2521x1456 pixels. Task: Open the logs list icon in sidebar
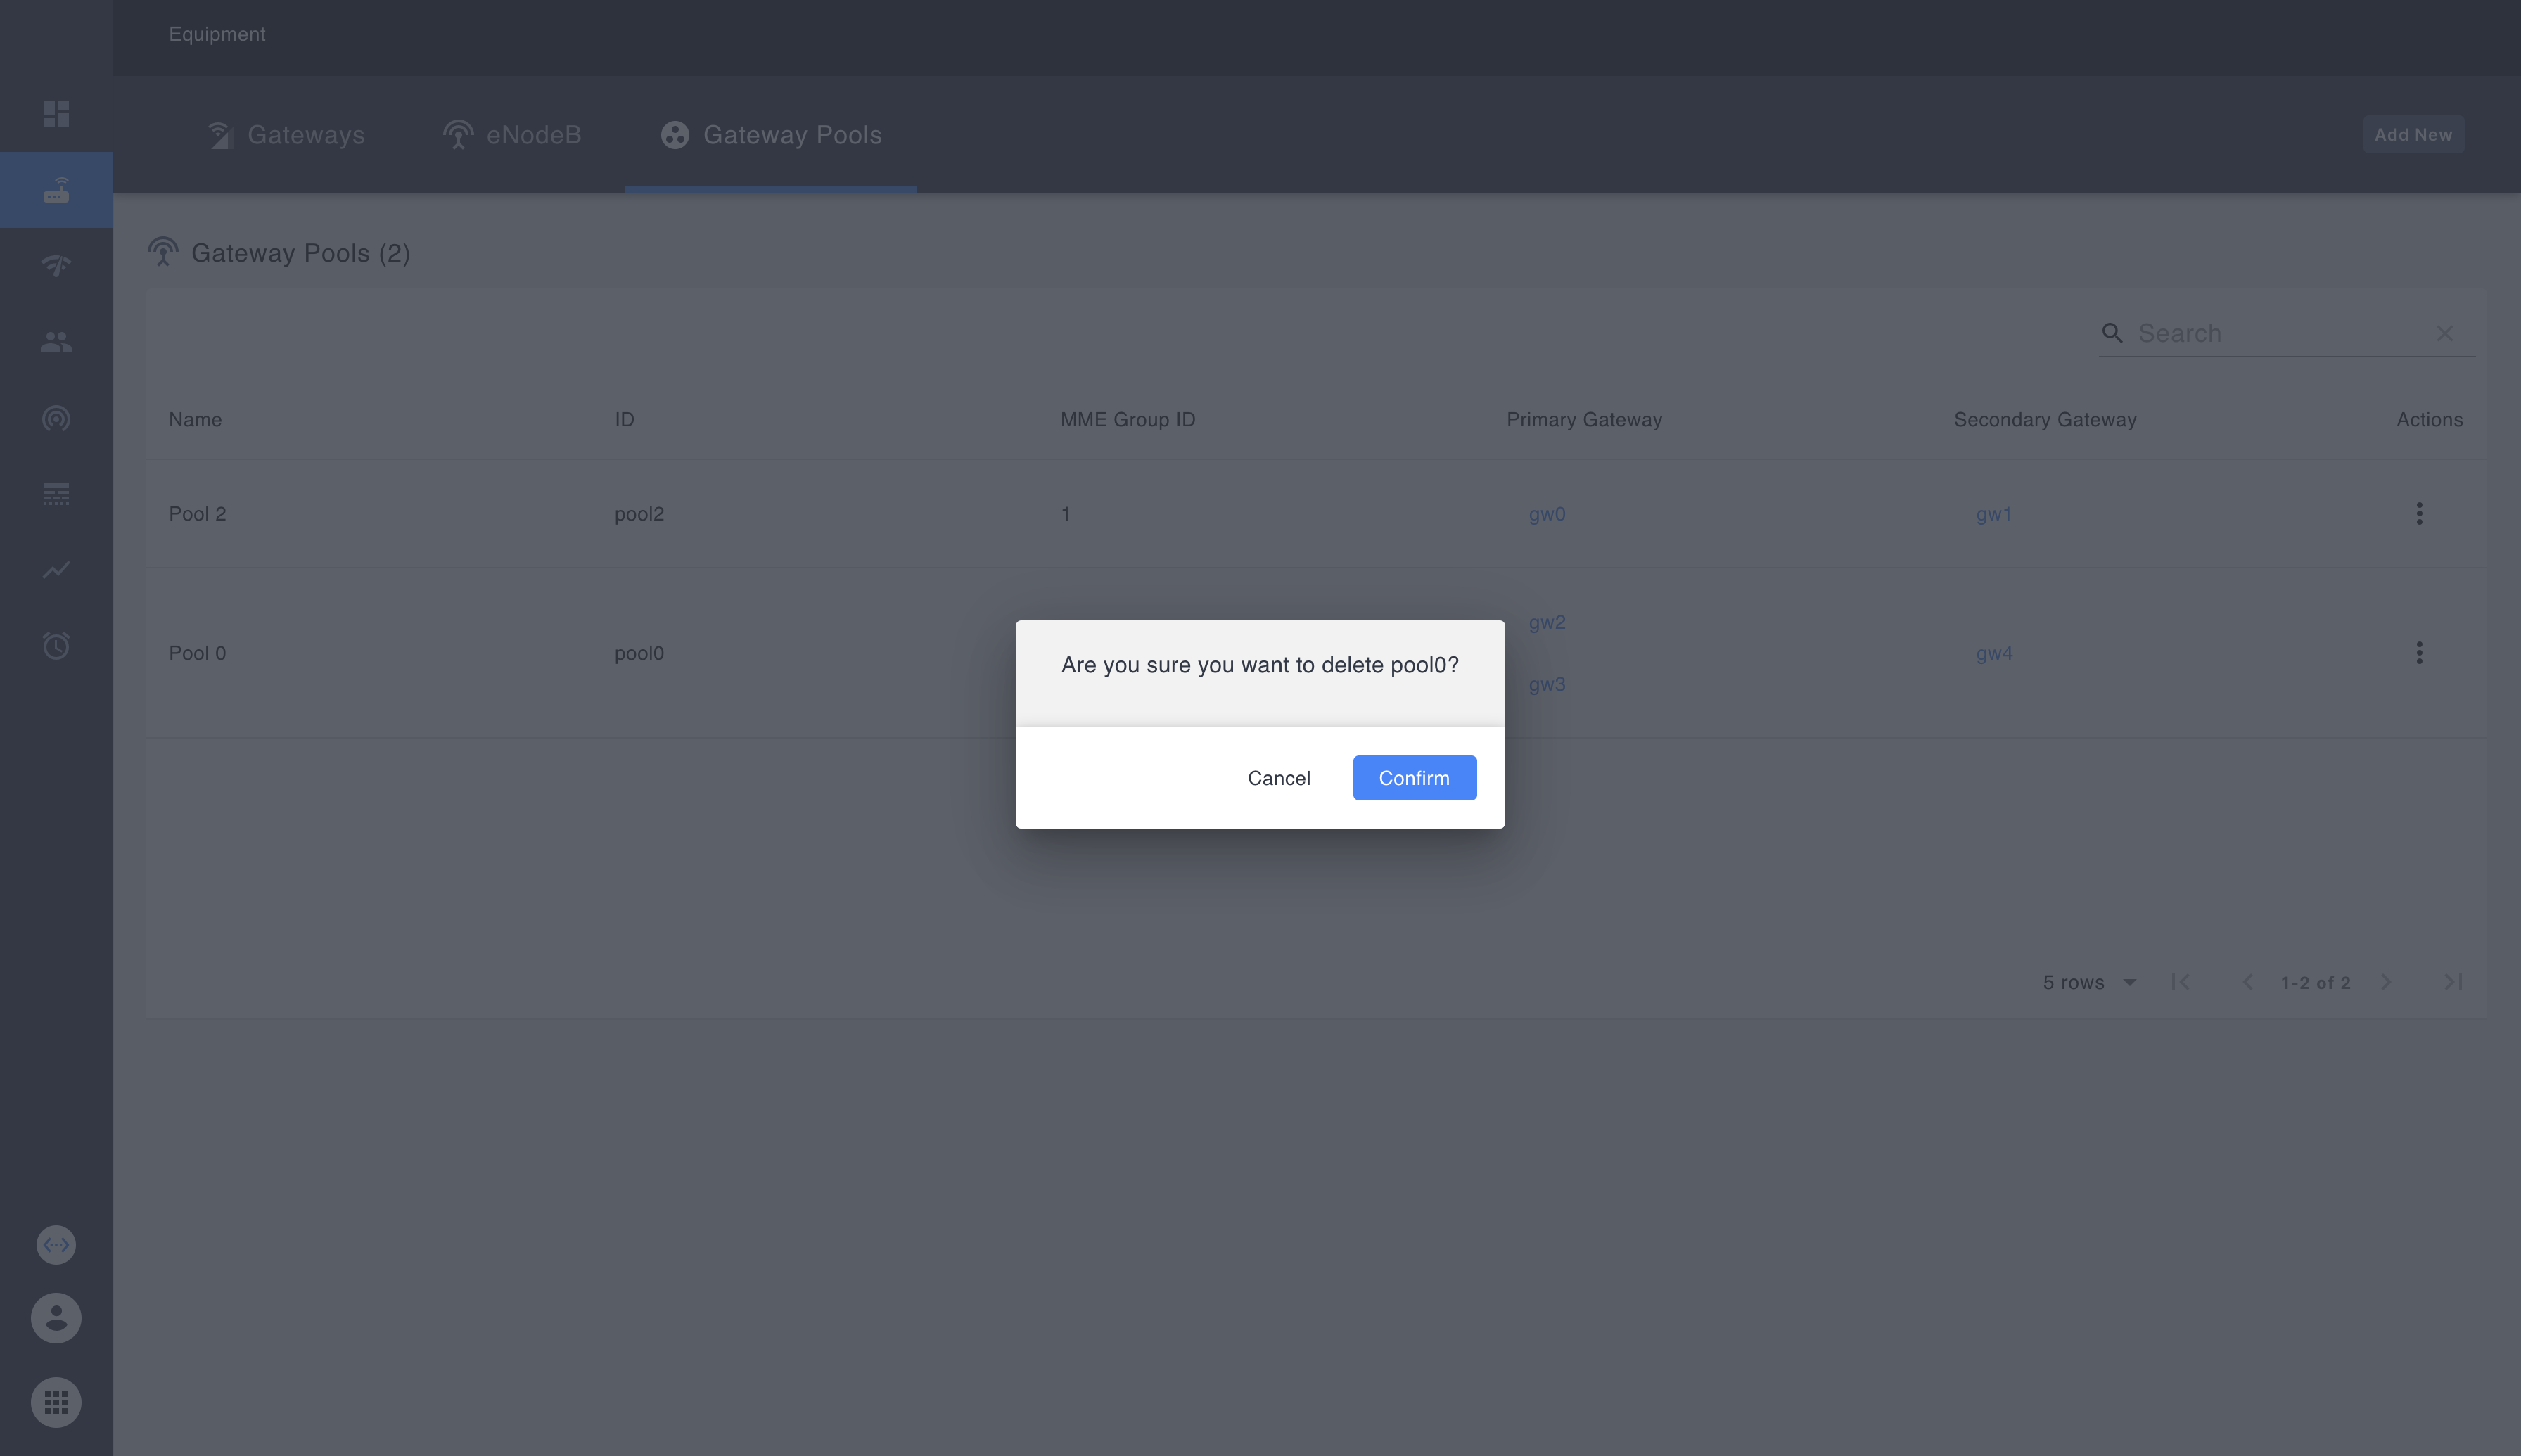55,494
